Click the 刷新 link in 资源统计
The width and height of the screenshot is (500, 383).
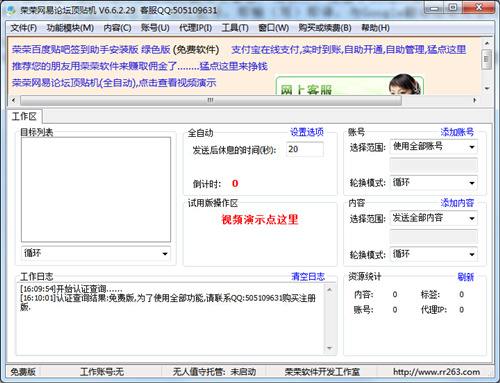(x=465, y=276)
